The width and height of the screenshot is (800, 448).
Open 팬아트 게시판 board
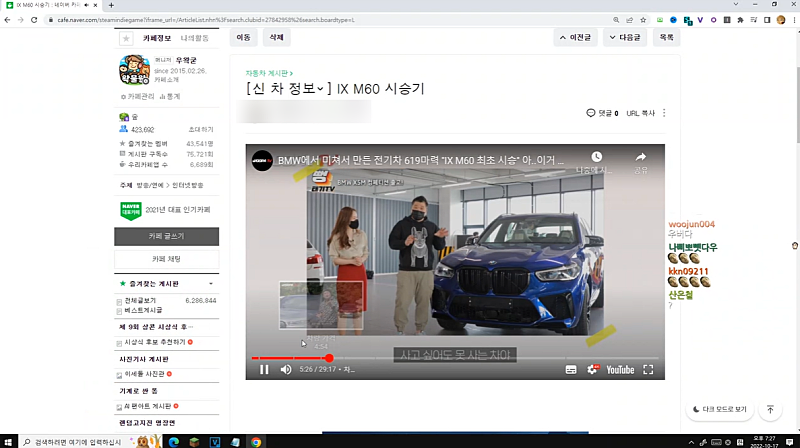pyautogui.click(x=148, y=406)
